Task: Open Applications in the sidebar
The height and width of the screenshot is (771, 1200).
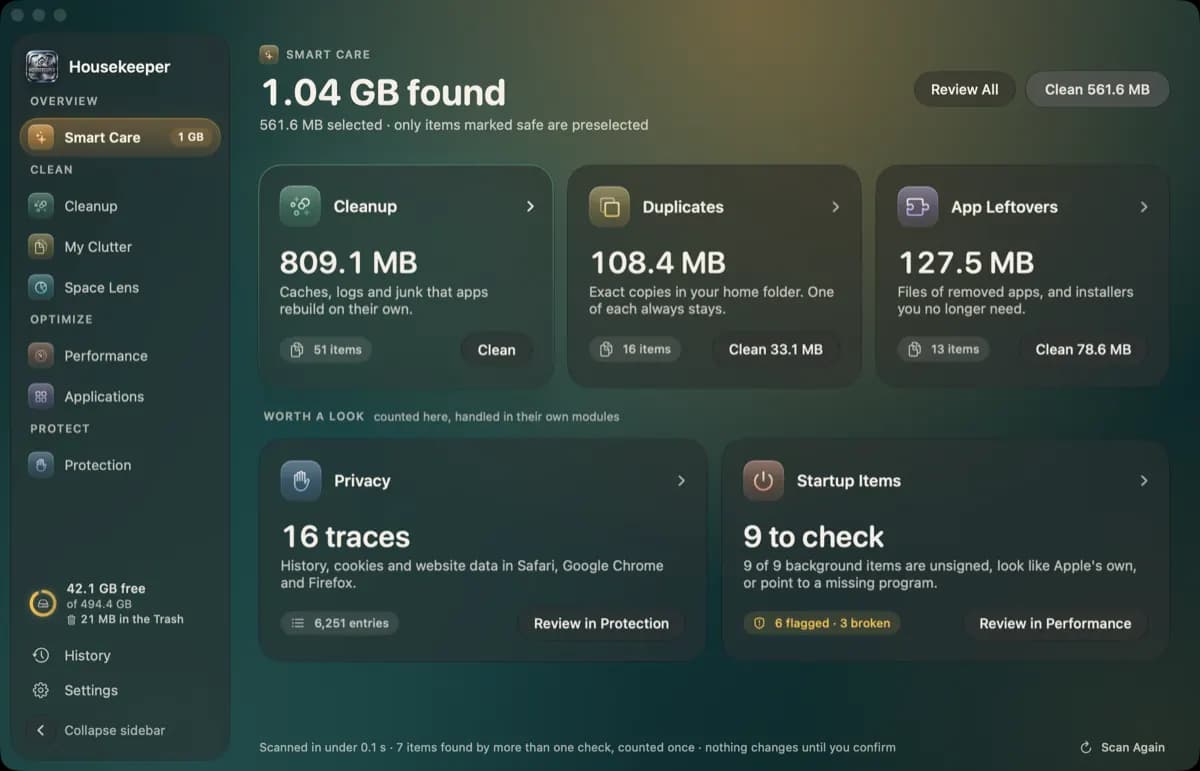Action: [120, 396]
